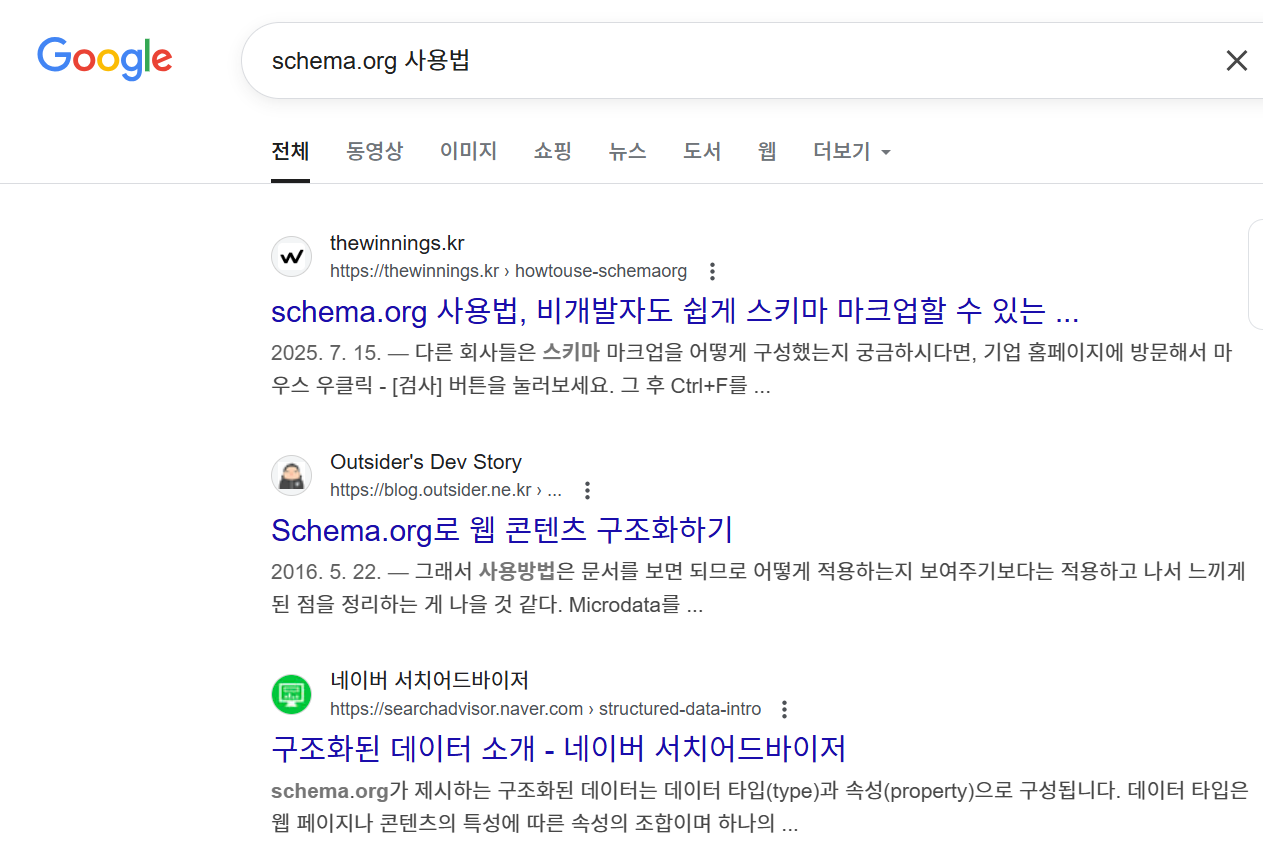
Task: Click the 네이버 서치어드바이저 green favicon
Action: pos(291,695)
